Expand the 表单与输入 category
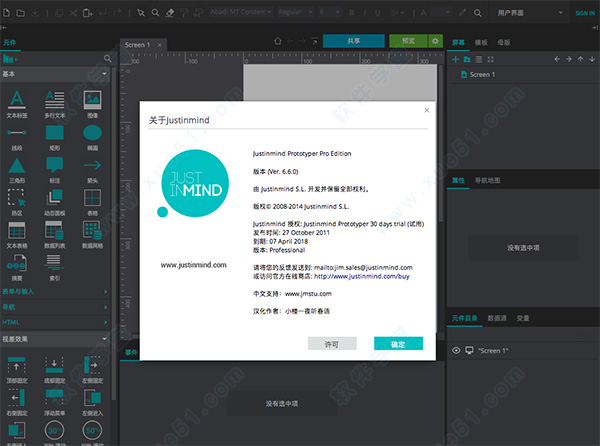Viewport: 600px width, 446px height. point(55,291)
